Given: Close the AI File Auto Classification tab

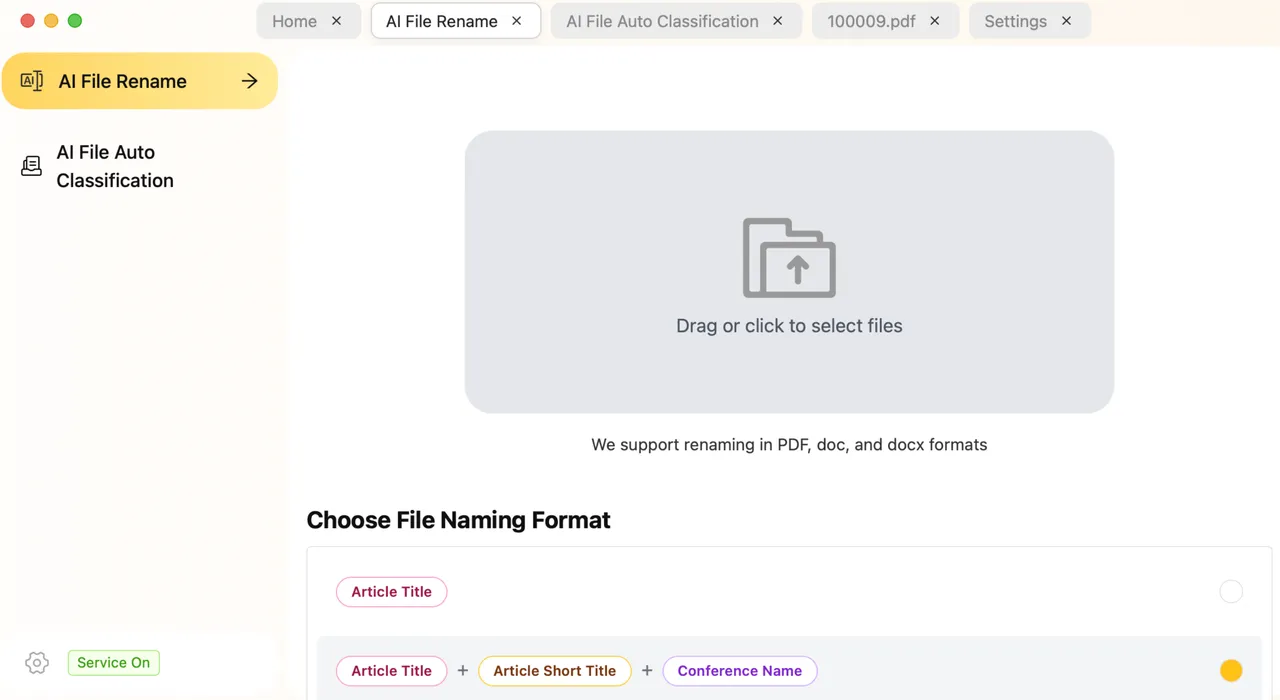Looking at the screenshot, I should tap(778, 21).
